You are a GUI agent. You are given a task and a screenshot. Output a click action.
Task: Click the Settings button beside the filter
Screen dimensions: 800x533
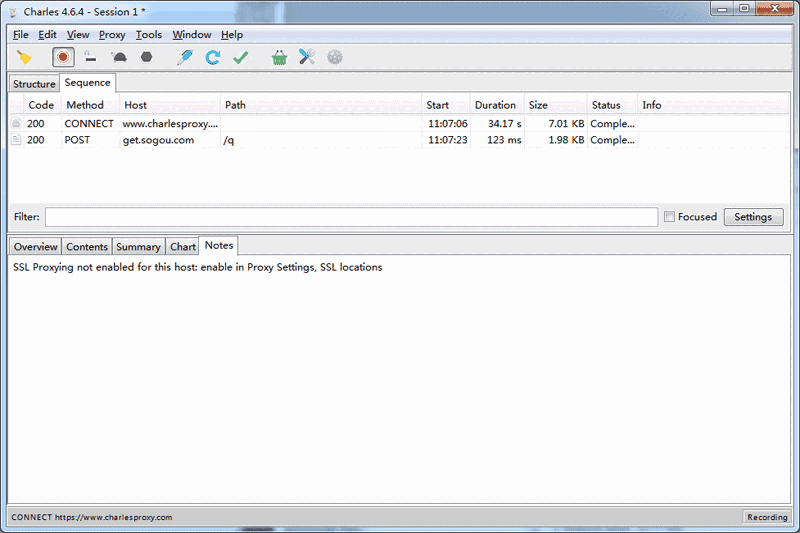point(753,217)
